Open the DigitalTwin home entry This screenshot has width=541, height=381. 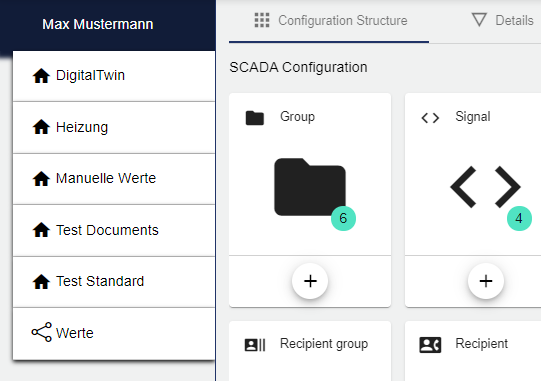pos(114,76)
